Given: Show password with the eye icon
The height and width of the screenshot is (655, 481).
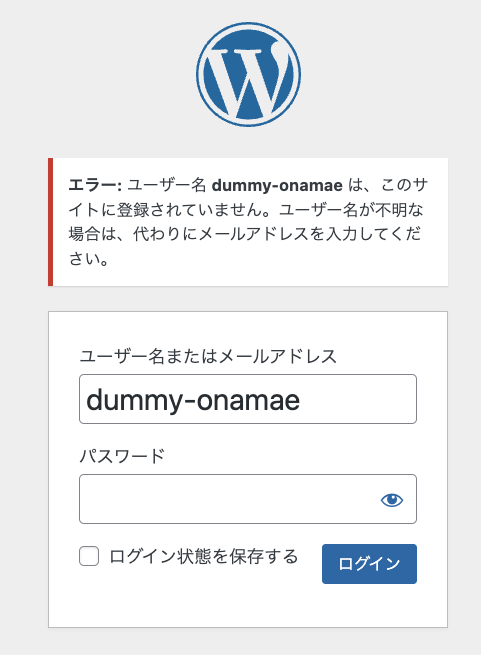Looking at the screenshot, I should (392, 500).
